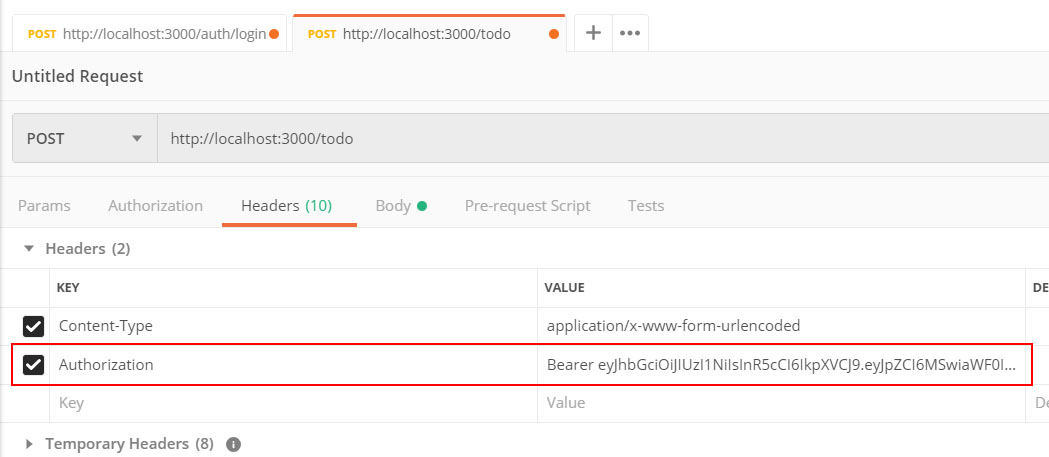Click the Authorization key cell
Viewport: 1049px width, 457px height.
point(293,365)
